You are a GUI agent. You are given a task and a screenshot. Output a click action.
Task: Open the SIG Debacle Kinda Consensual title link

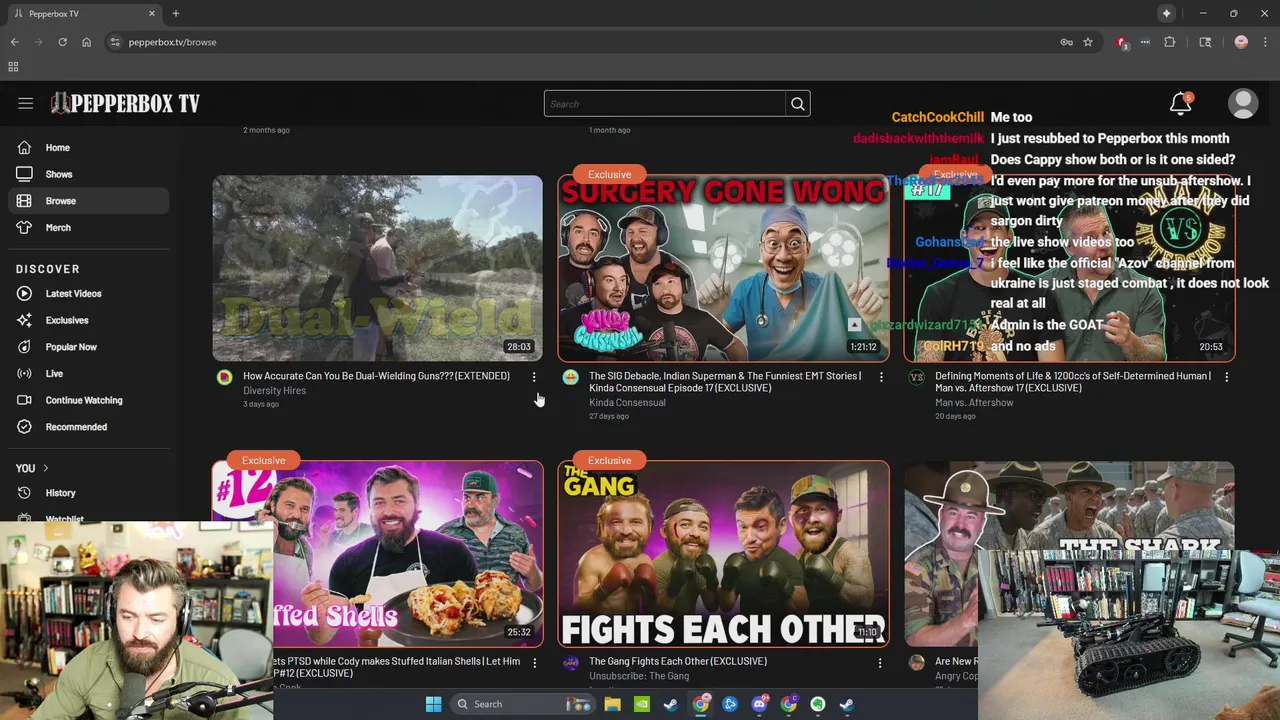[x=725, y=382]
